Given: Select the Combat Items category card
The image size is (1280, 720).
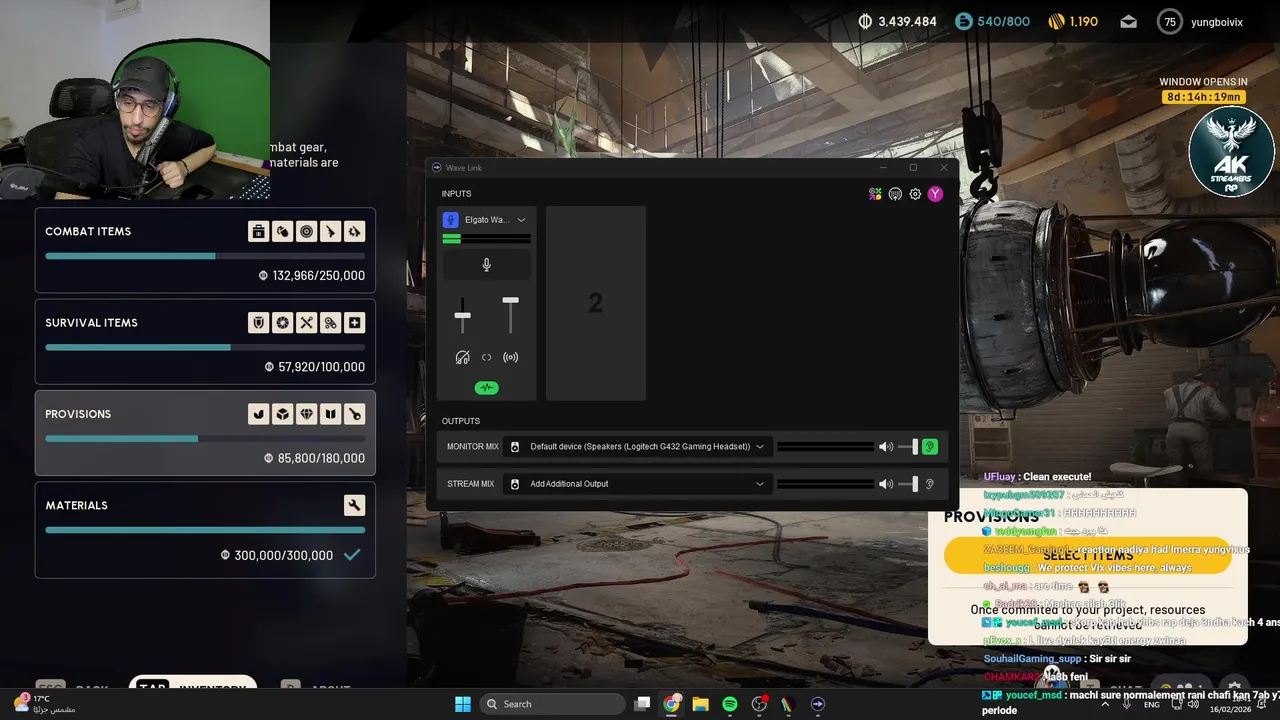Looking at the screenshot, I should click(x=205, y=251).
